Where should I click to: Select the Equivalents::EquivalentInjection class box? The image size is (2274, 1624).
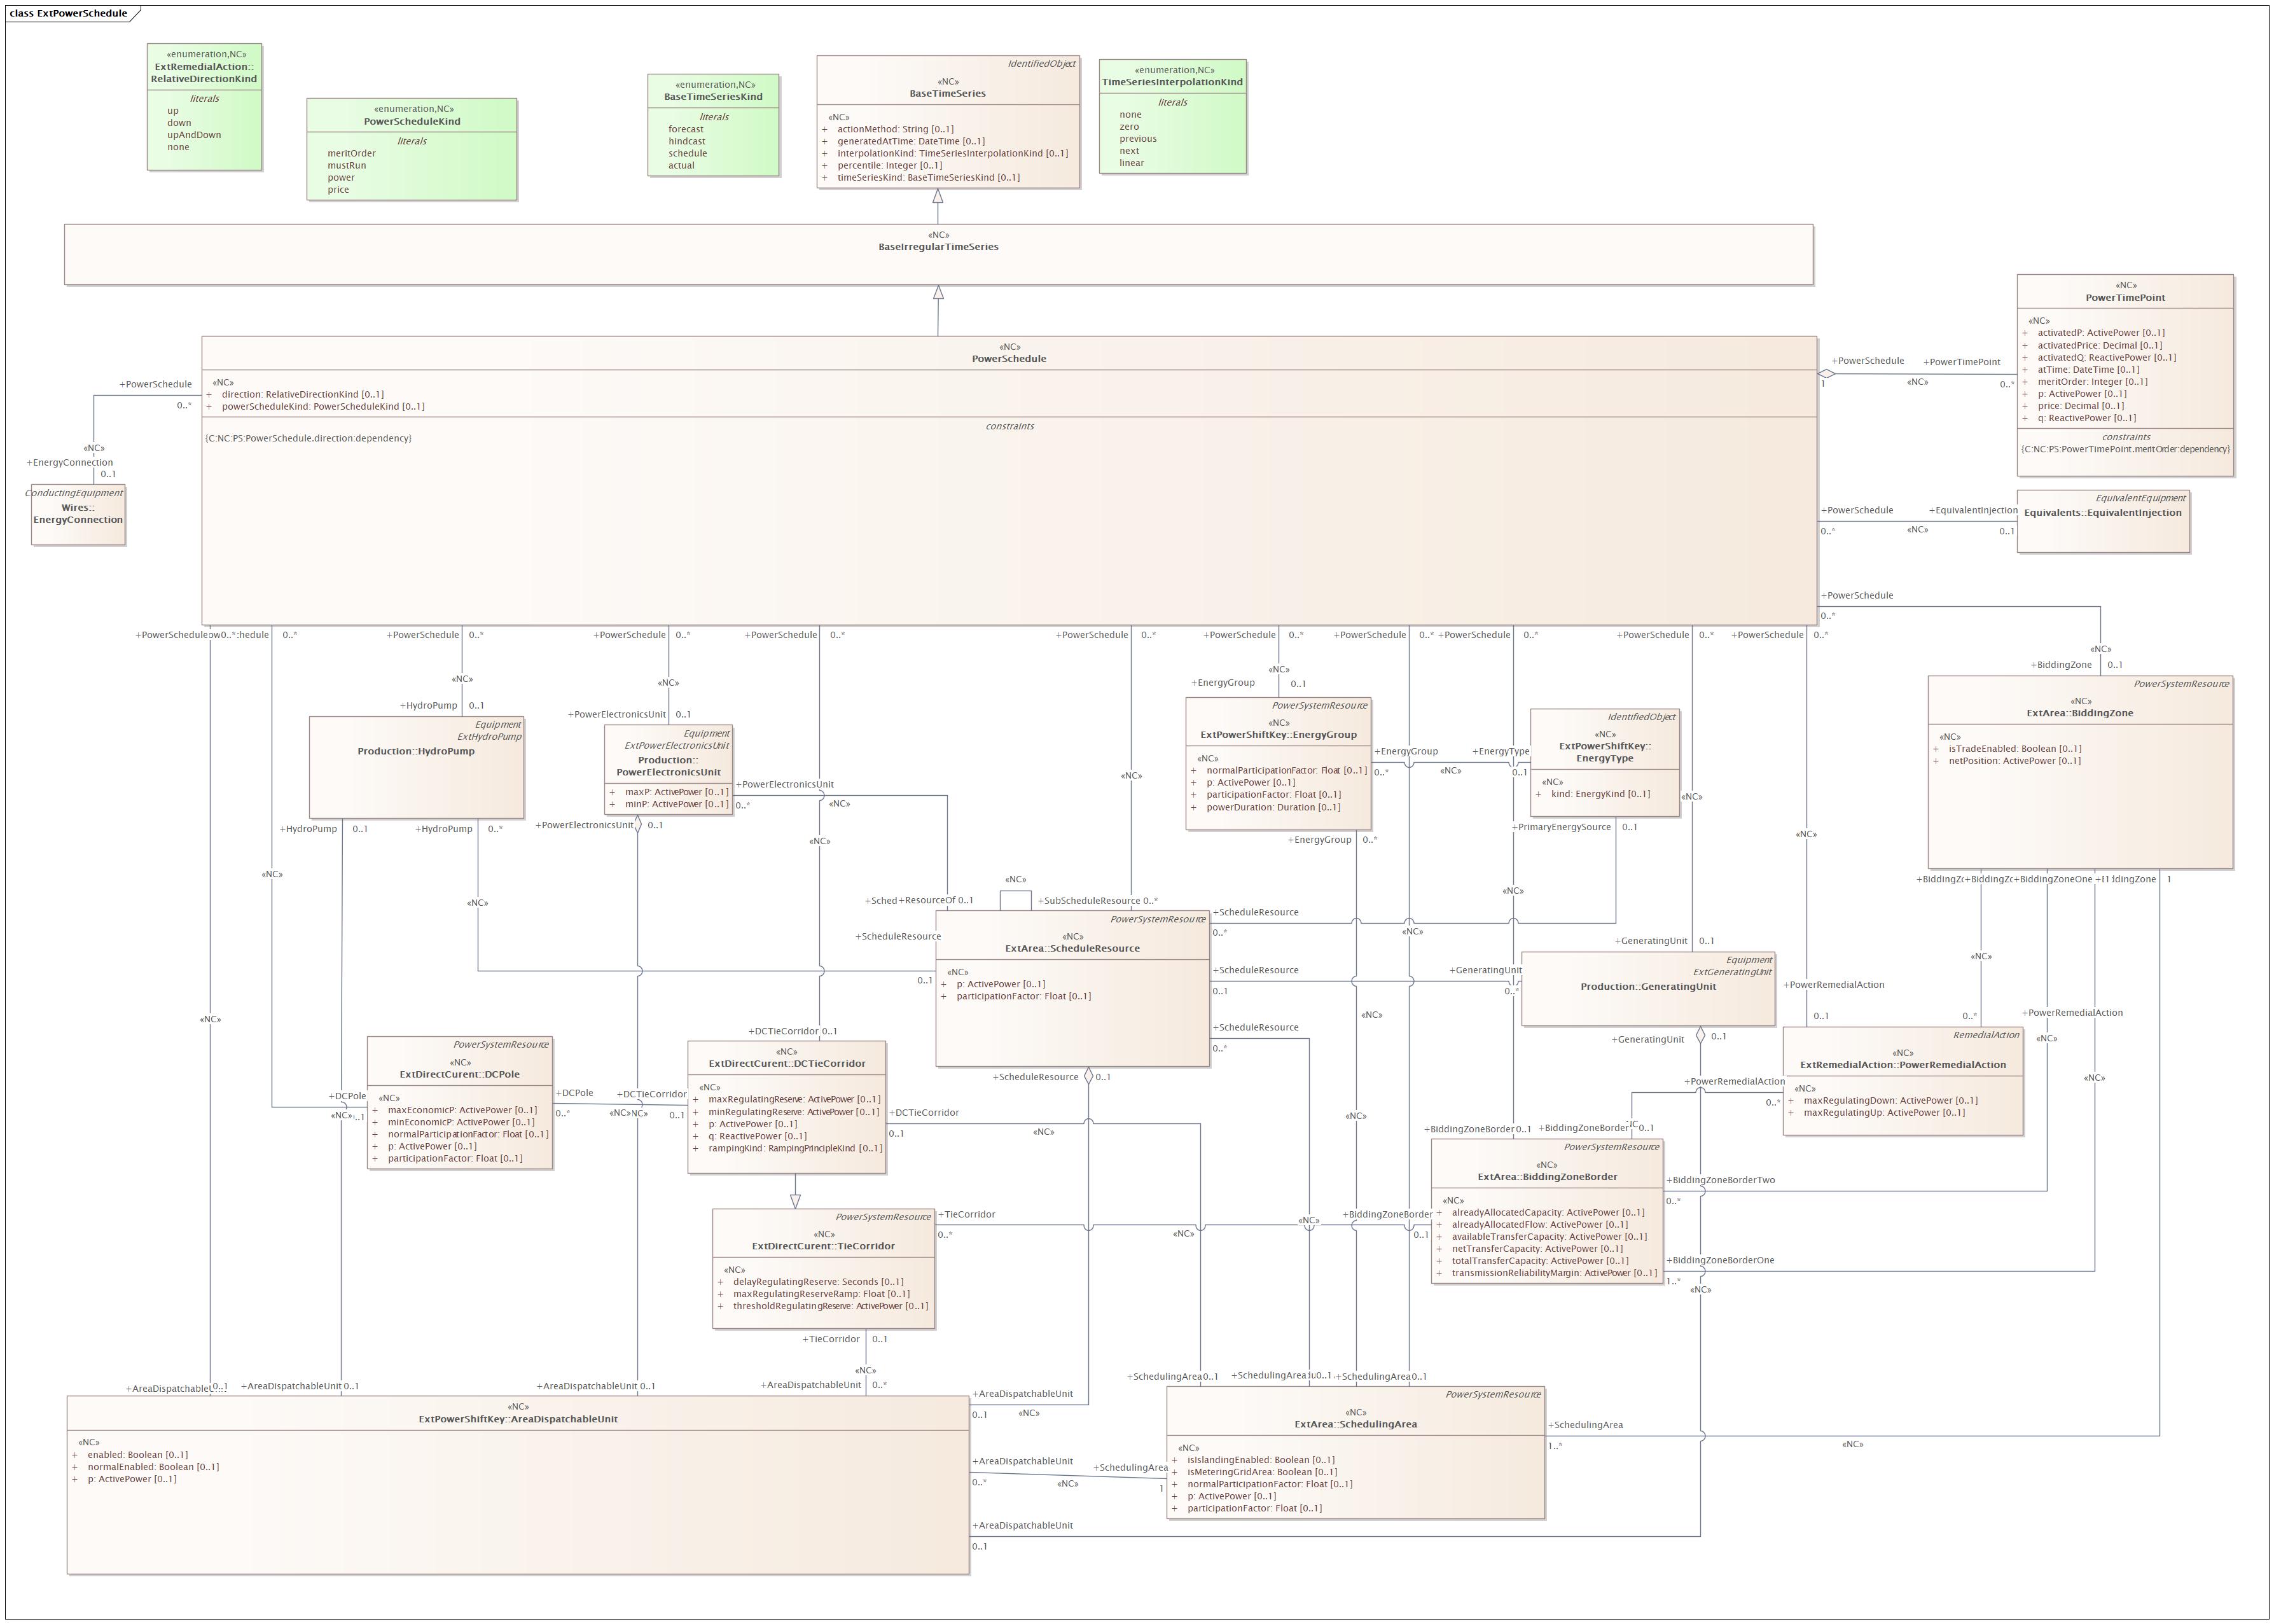[x=2103, y=521]
